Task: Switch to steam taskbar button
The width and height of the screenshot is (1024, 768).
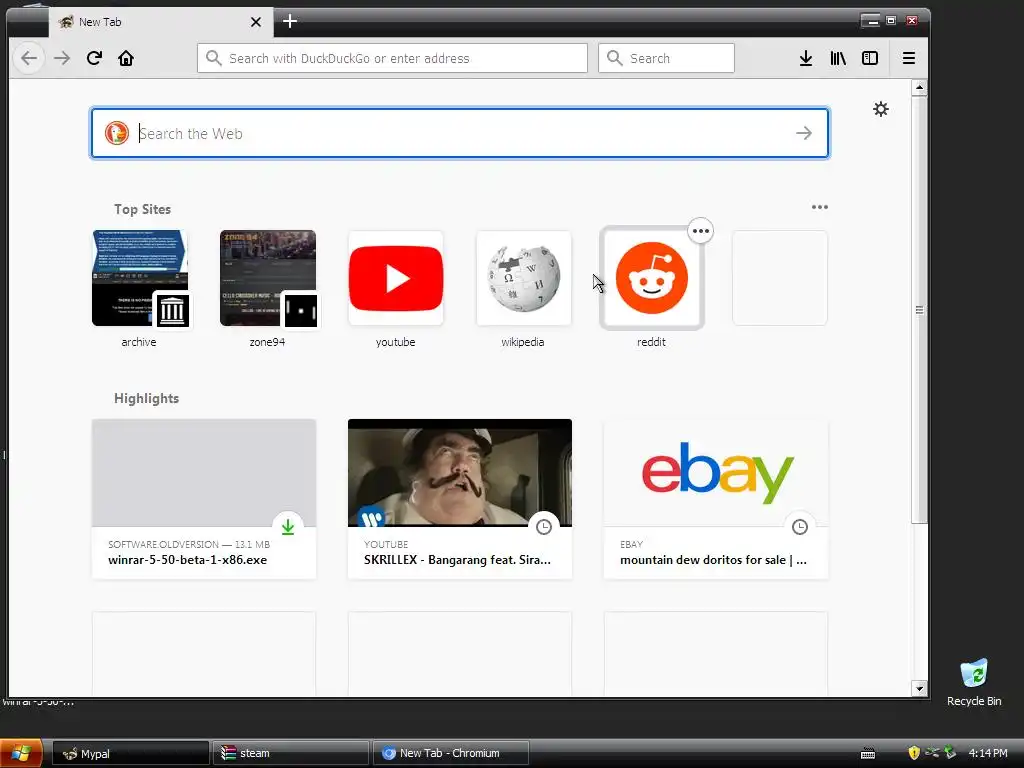Action: point(291,753)
